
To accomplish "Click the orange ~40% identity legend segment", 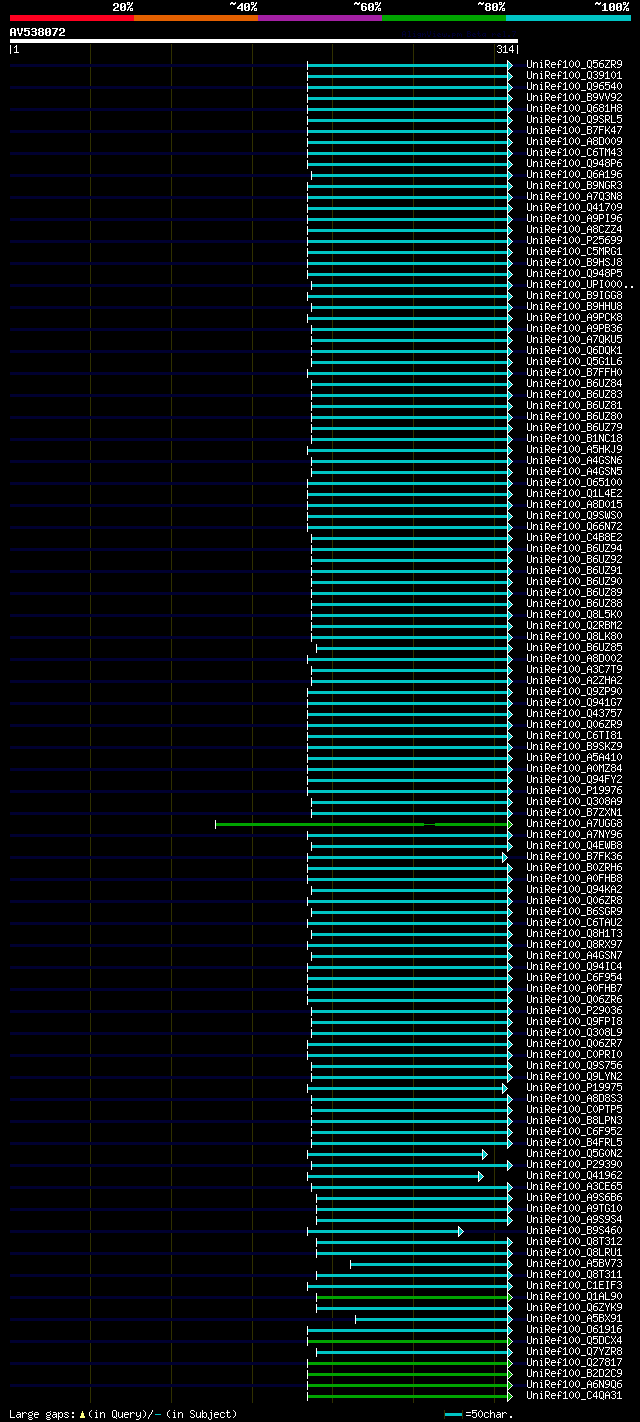I will pos(196,17).
